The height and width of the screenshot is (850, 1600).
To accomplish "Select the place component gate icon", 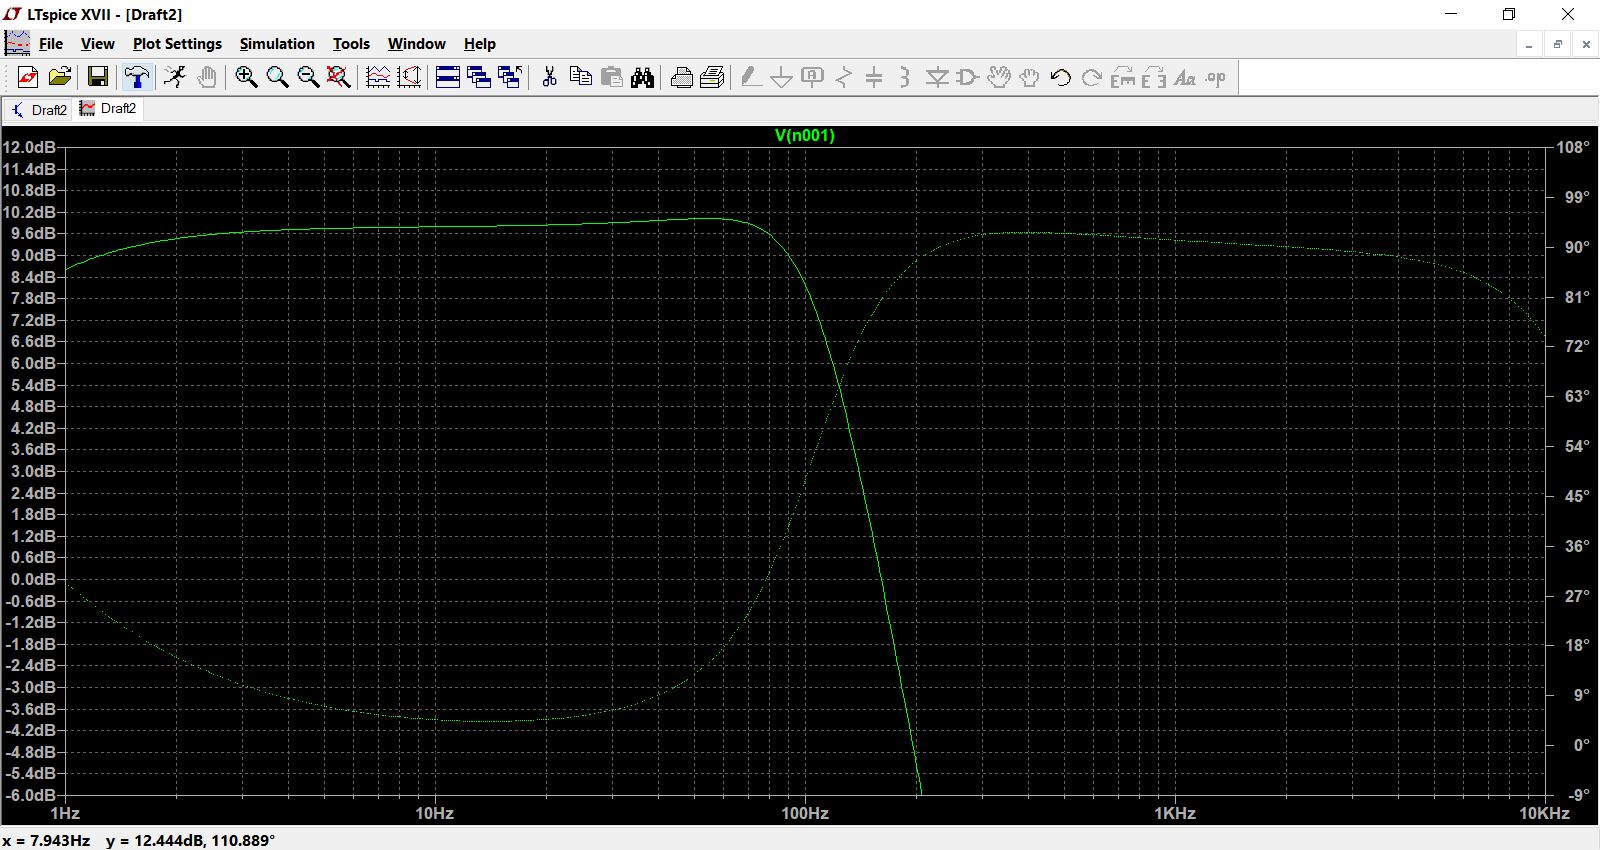I will 968,77.
